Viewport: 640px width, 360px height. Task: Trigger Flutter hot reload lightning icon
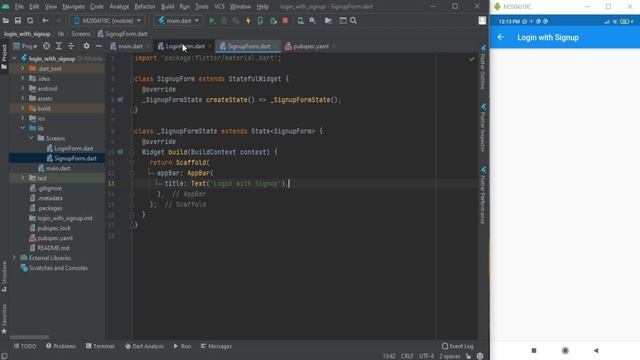tap(248, 20)
